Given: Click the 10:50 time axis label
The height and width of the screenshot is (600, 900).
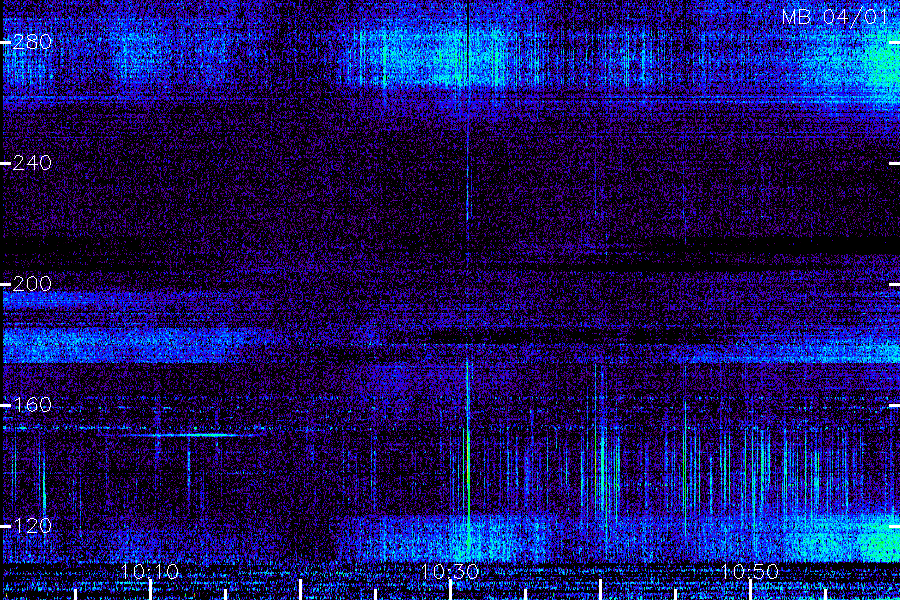Looking at the screenshot, I should (750, 572).
